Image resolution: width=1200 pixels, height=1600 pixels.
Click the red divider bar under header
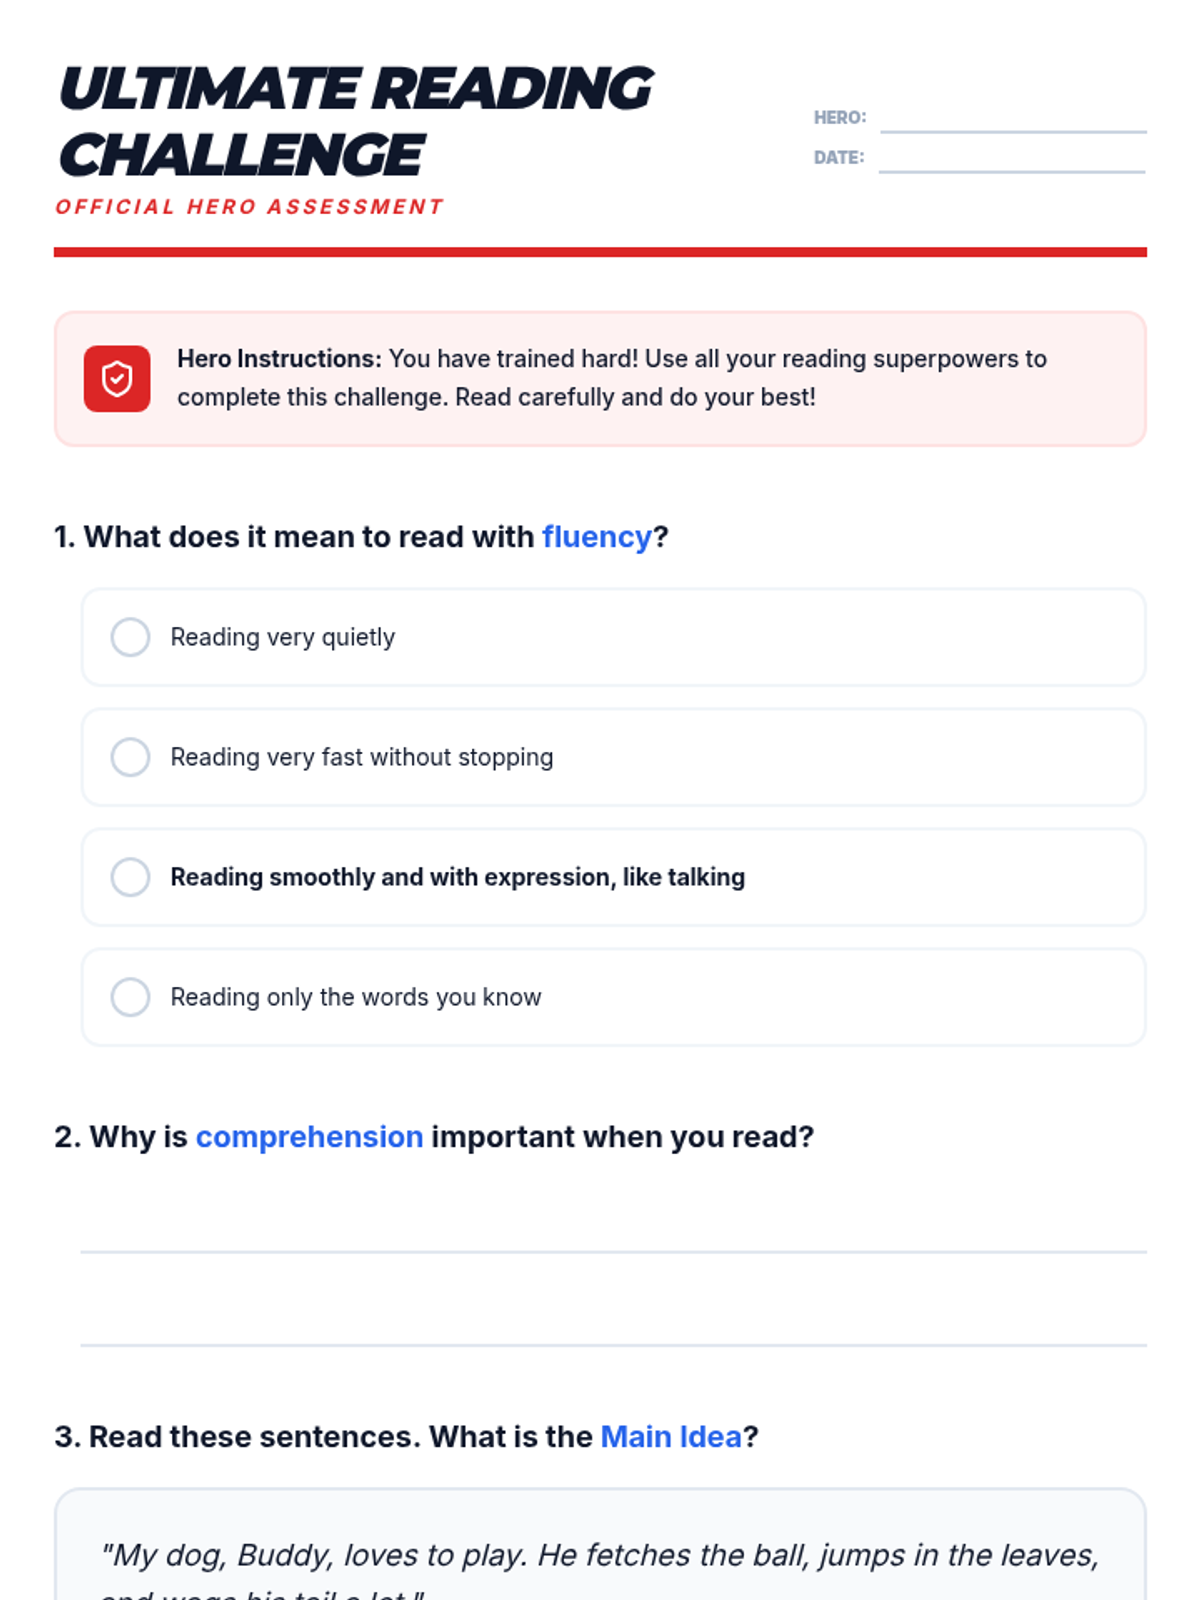point(600,252)
